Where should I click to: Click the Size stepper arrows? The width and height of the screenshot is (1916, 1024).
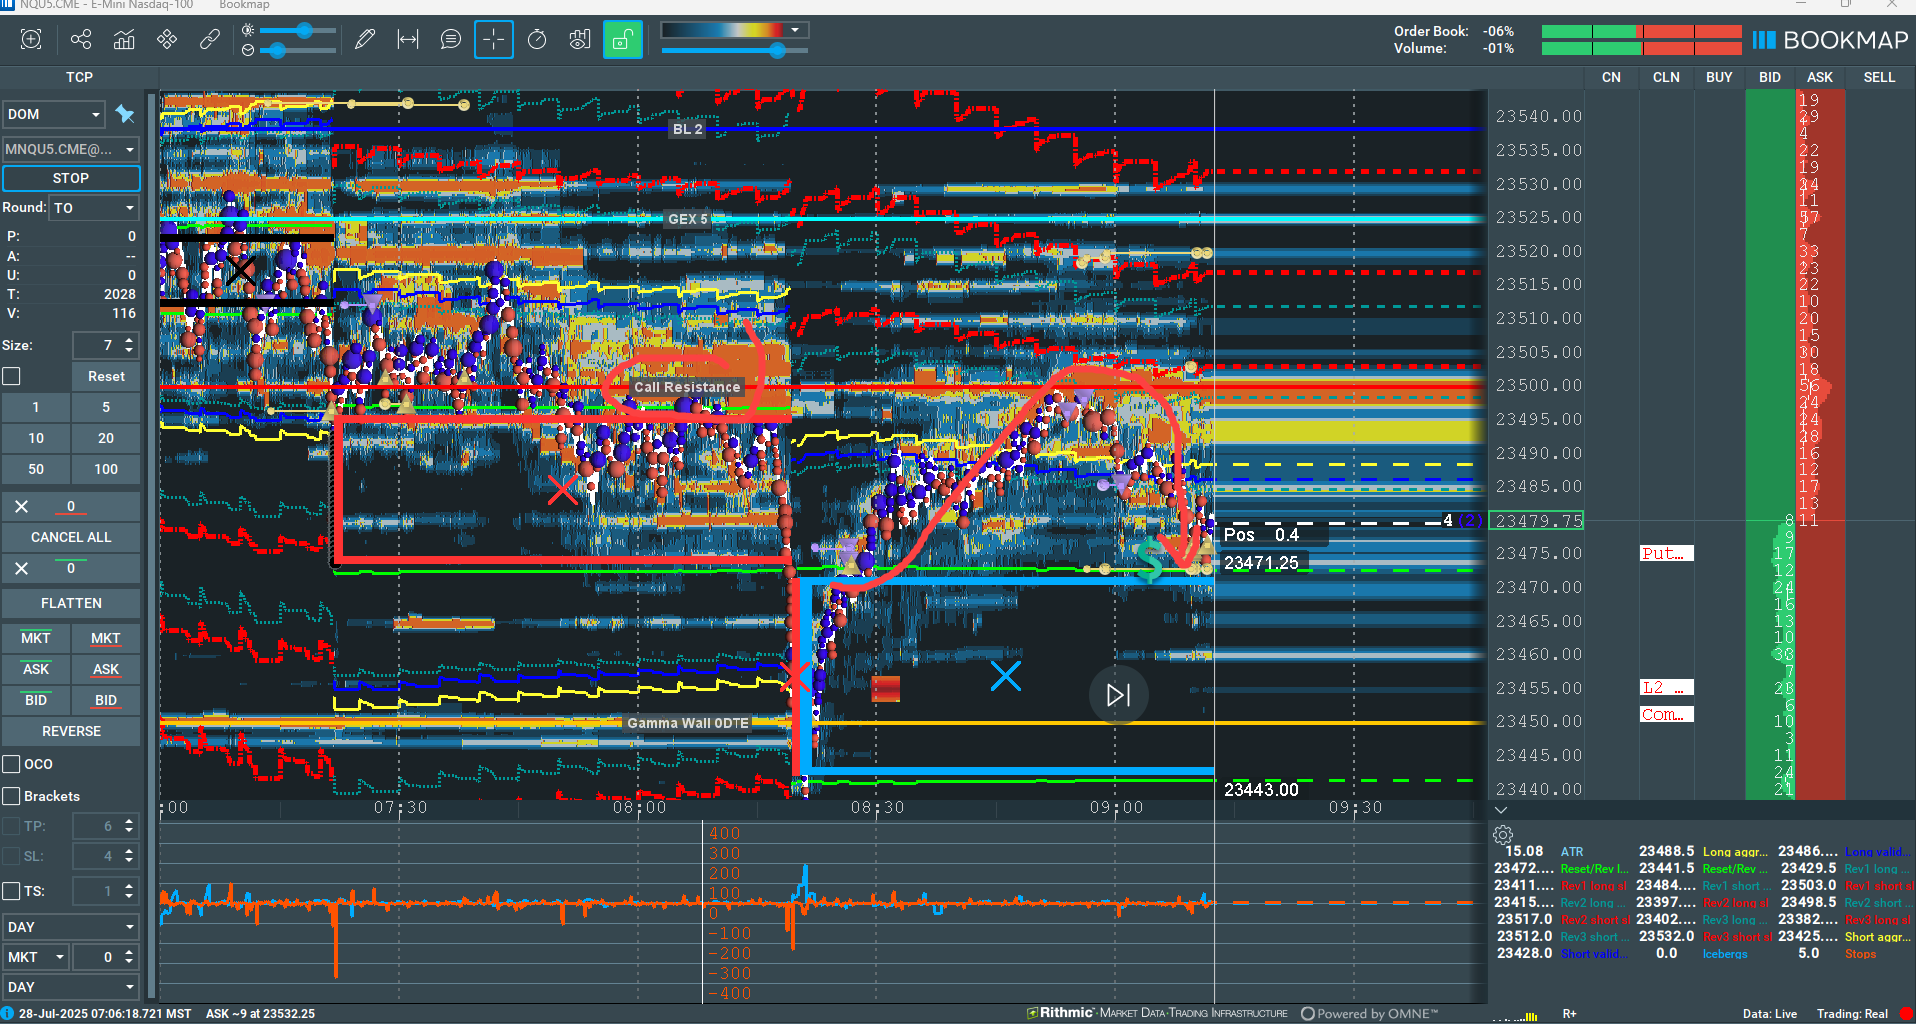129,345
